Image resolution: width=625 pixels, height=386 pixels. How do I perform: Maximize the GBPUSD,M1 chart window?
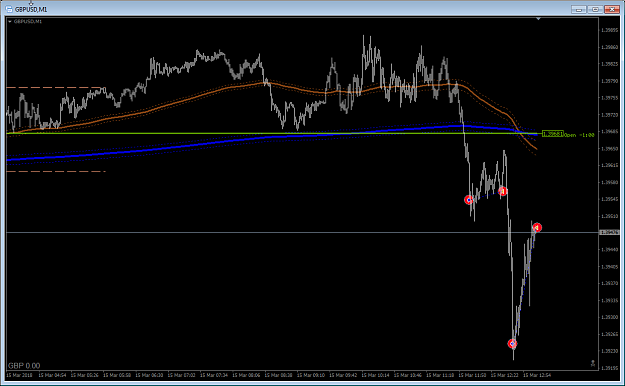[595, 9]
